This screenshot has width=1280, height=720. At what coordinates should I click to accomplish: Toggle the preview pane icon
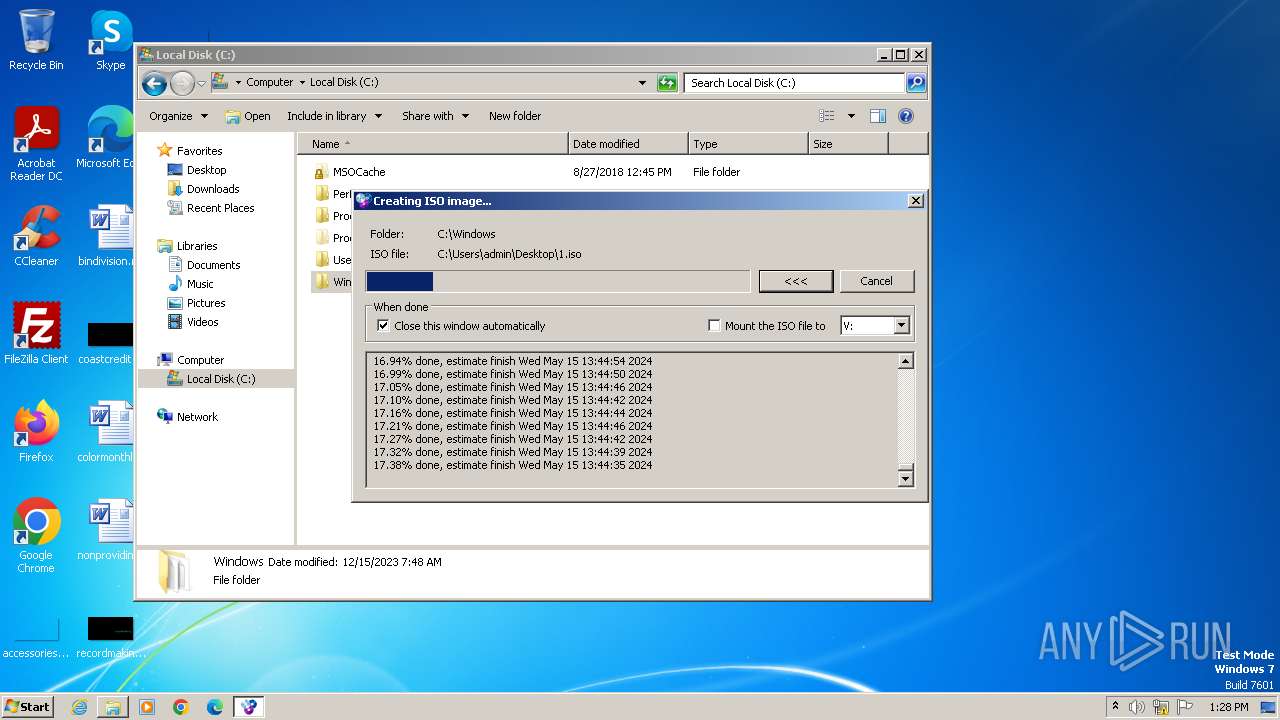coord(878,116)
